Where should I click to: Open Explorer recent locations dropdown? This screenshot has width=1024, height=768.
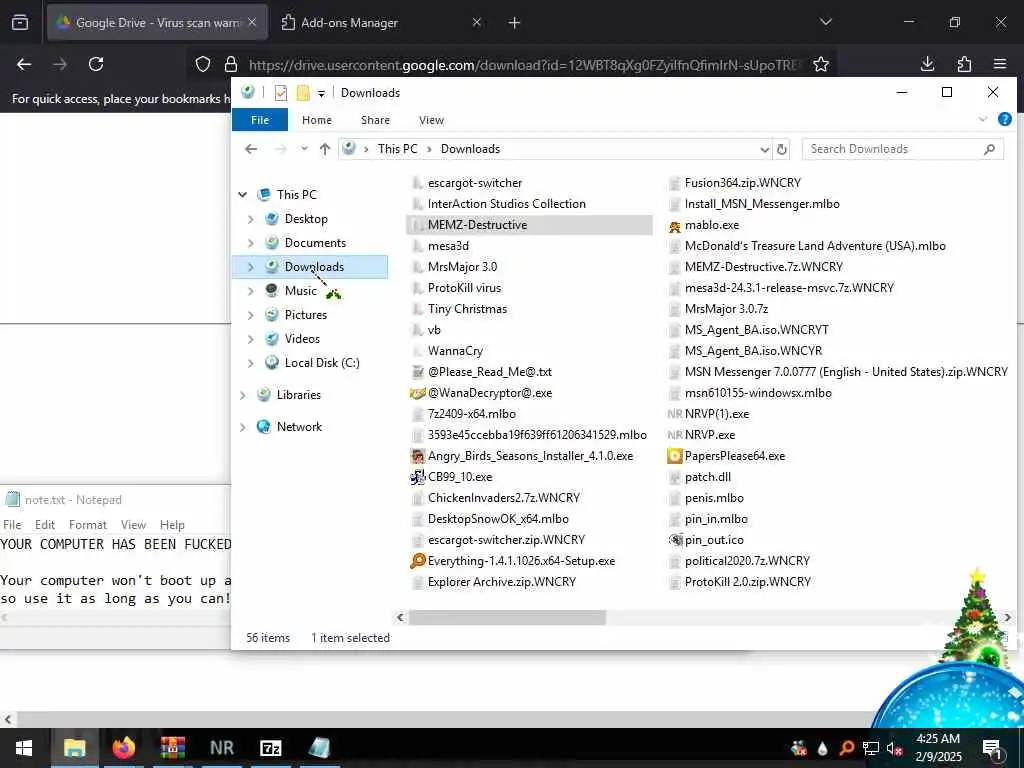pyautogui.click(x=304, y=149)
